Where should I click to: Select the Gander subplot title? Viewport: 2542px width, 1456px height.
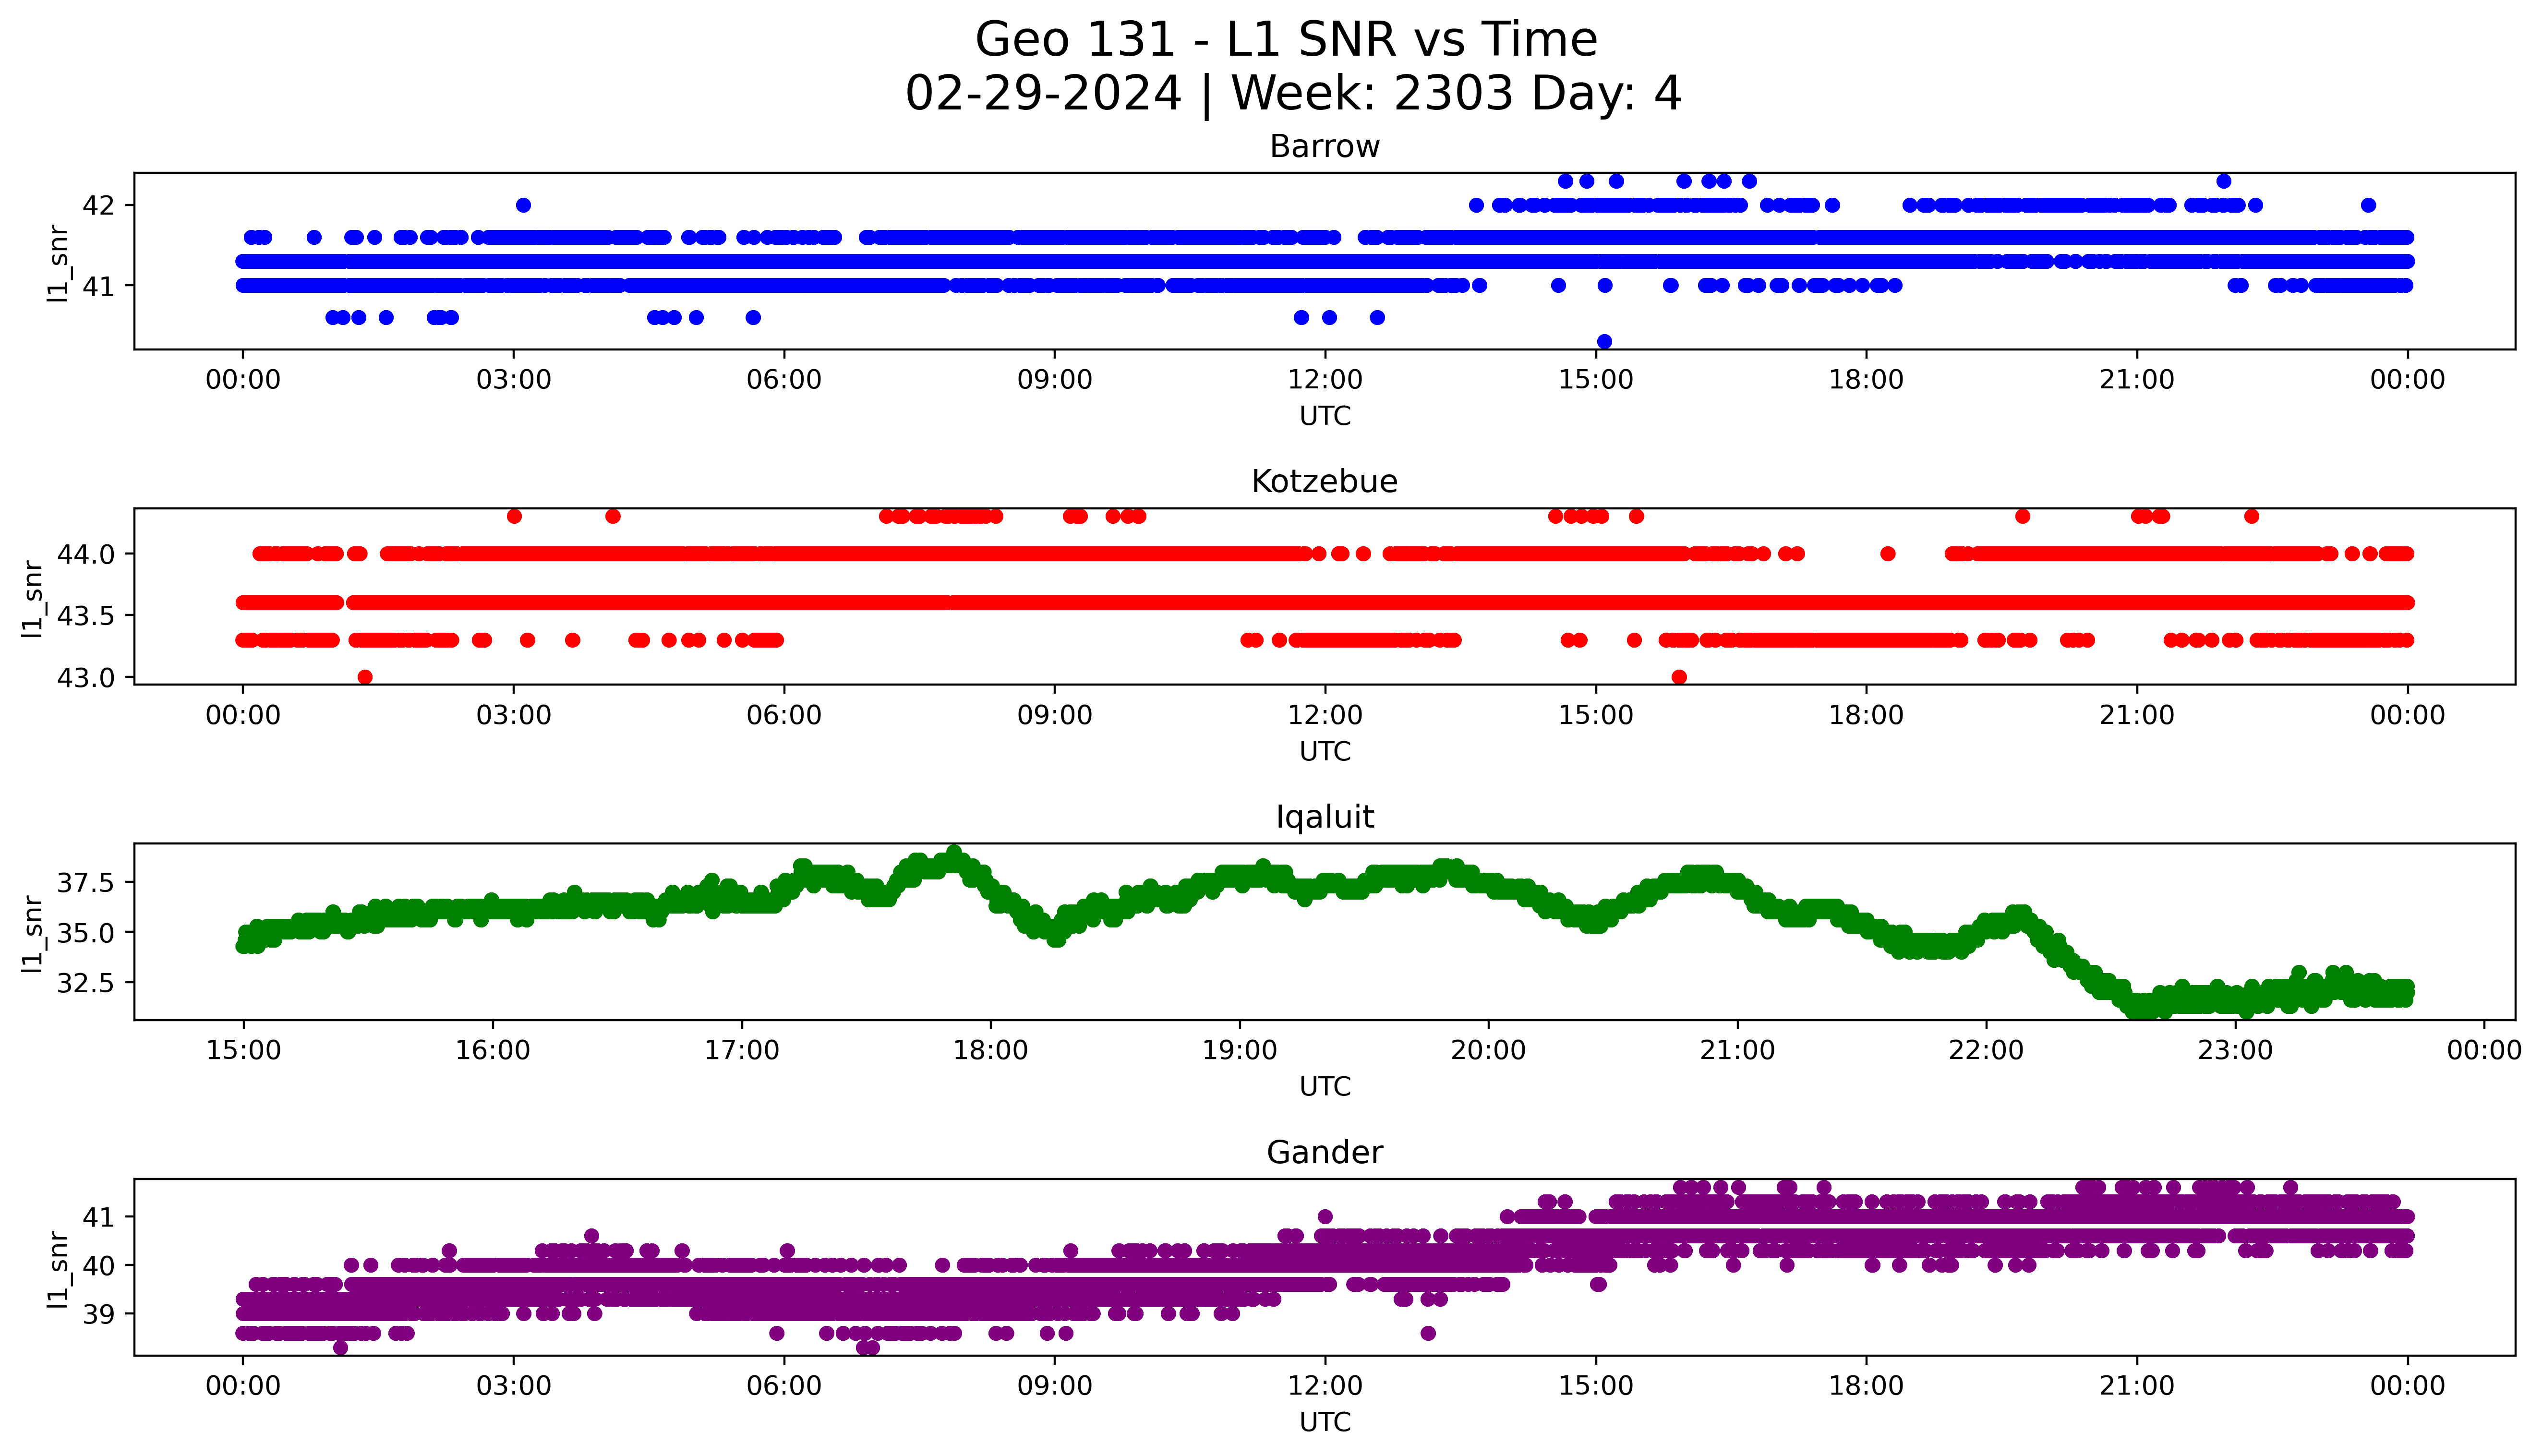pos(1324,1153)
